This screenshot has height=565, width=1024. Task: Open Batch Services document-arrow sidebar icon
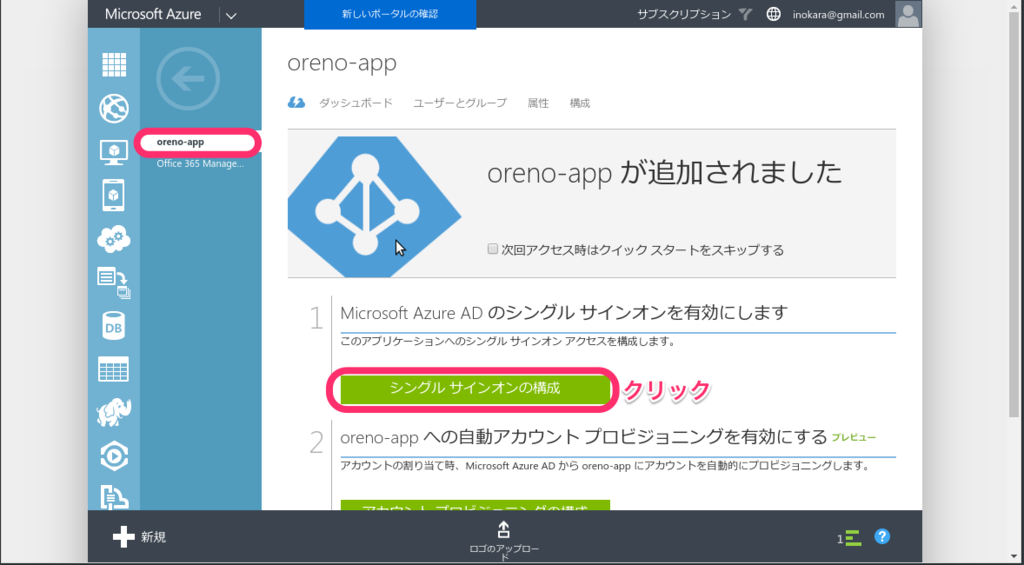pyautogui.click(x=114, y=282)
